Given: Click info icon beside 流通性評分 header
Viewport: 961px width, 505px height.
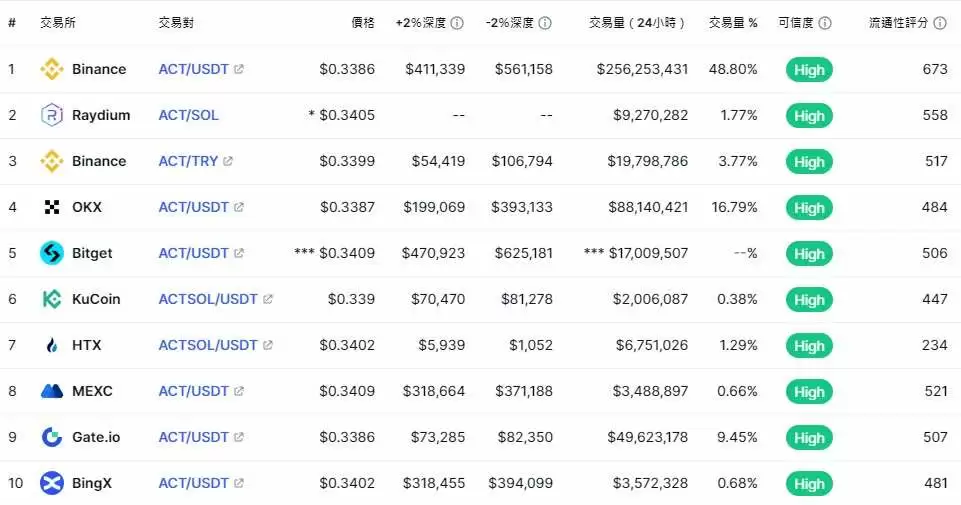Looking at the screenshot, I should pyautogui.click(x=940, y=23).
